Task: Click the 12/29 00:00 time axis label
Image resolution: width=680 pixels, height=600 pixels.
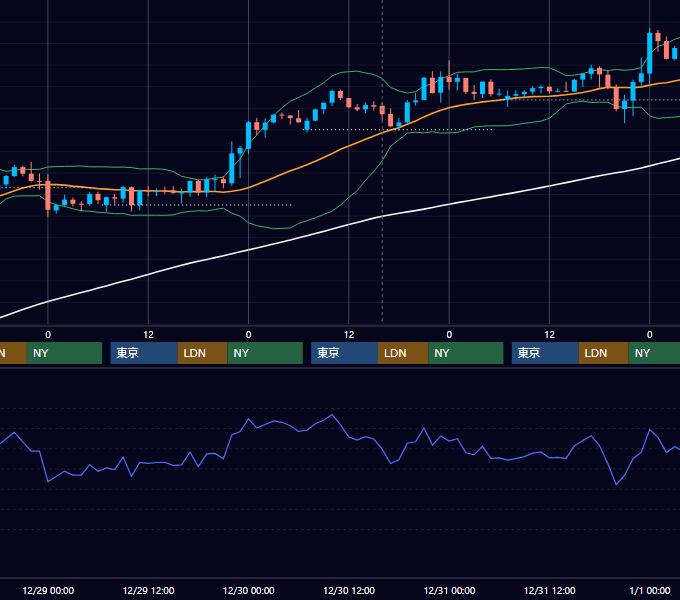Action: pyautogui.click(x=48, y=590)
